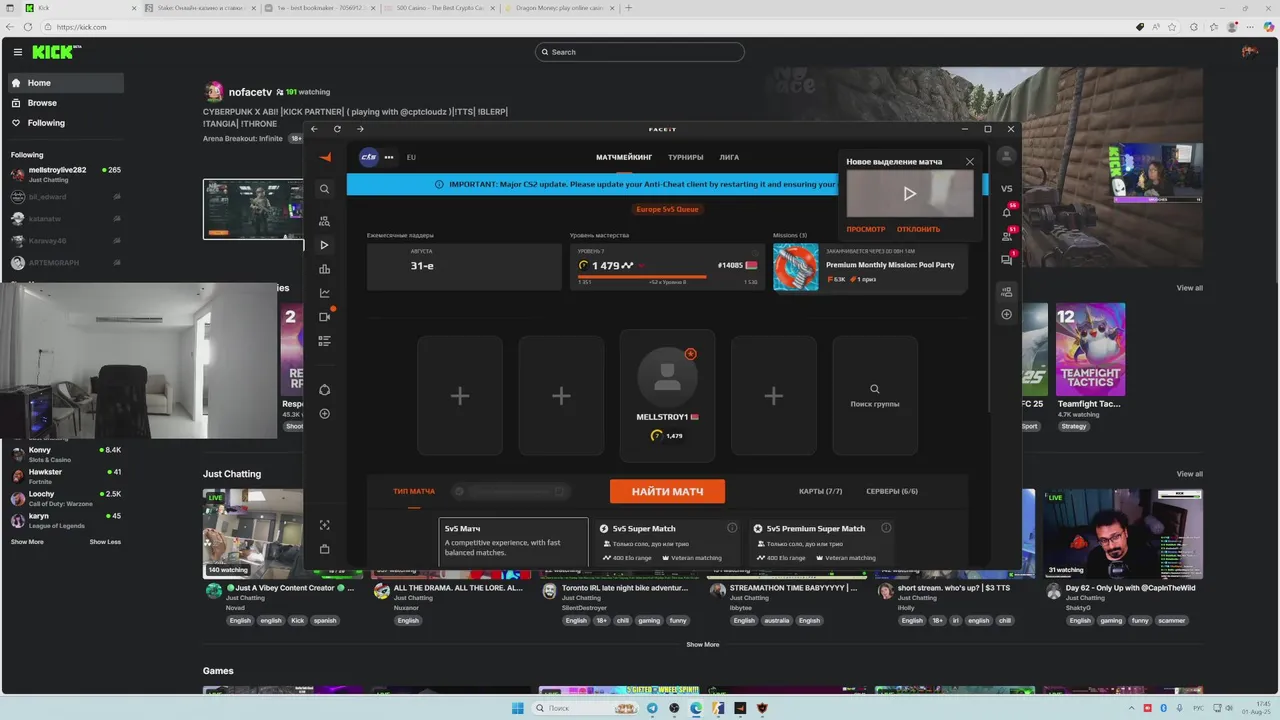This screenshot has width=1280, height=720.
Task: Click the Elo 1 479 skill level card
Action: click(667, 267)
